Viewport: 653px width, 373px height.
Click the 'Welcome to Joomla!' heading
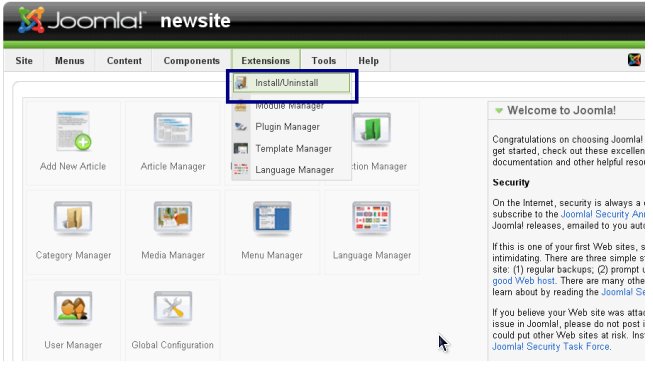pyautogui.click(x=561, y=110)
